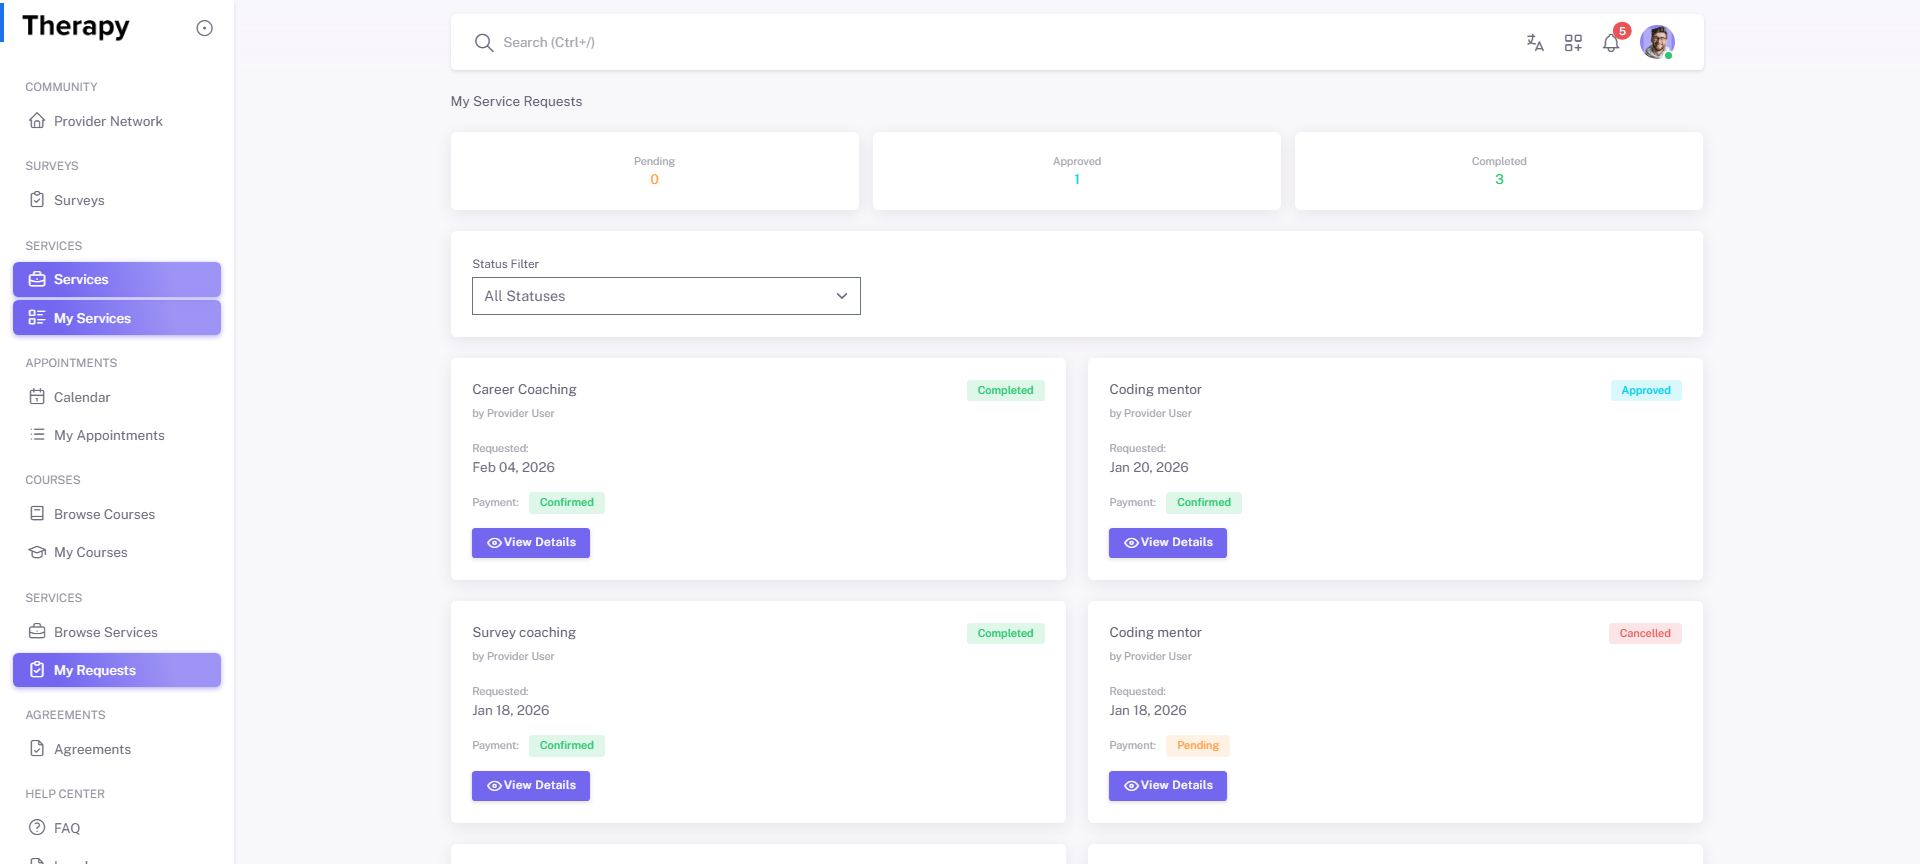Screen dimensions: 1920x864
Task: View Details for cancelled Coding mentor
Action: point(1167,786)
